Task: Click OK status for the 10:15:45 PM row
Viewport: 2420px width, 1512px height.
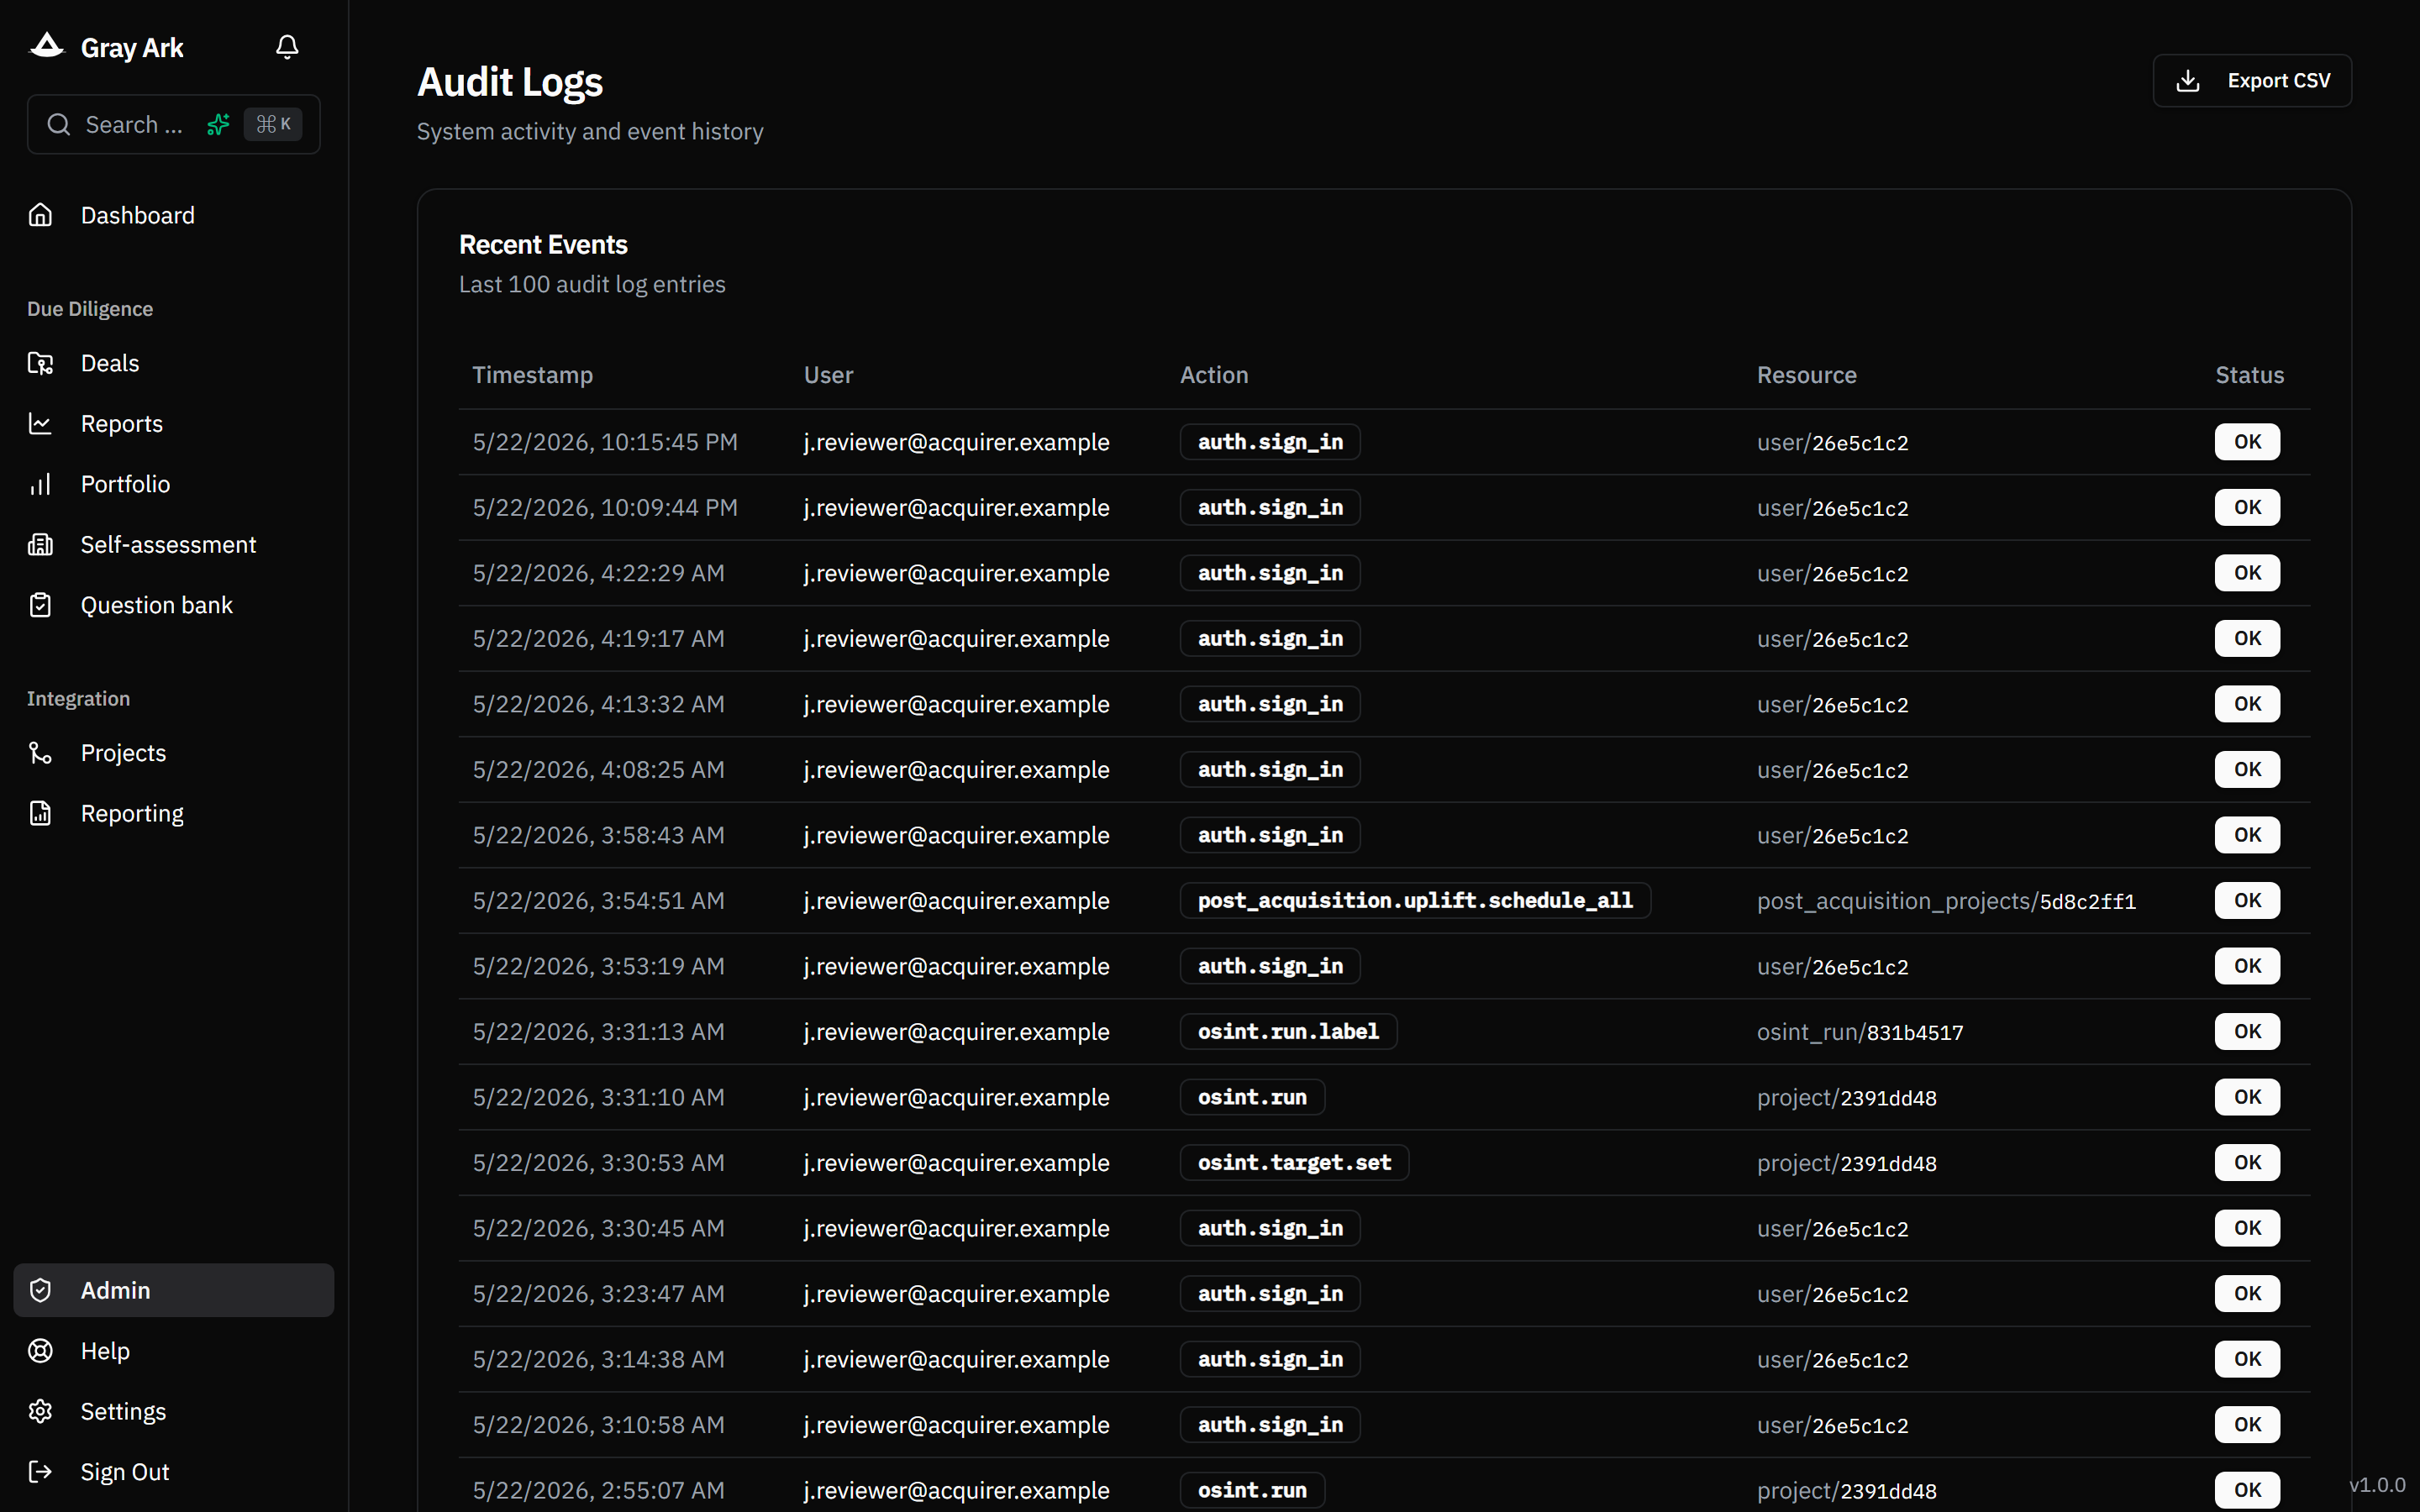Action: point(2247,442)
